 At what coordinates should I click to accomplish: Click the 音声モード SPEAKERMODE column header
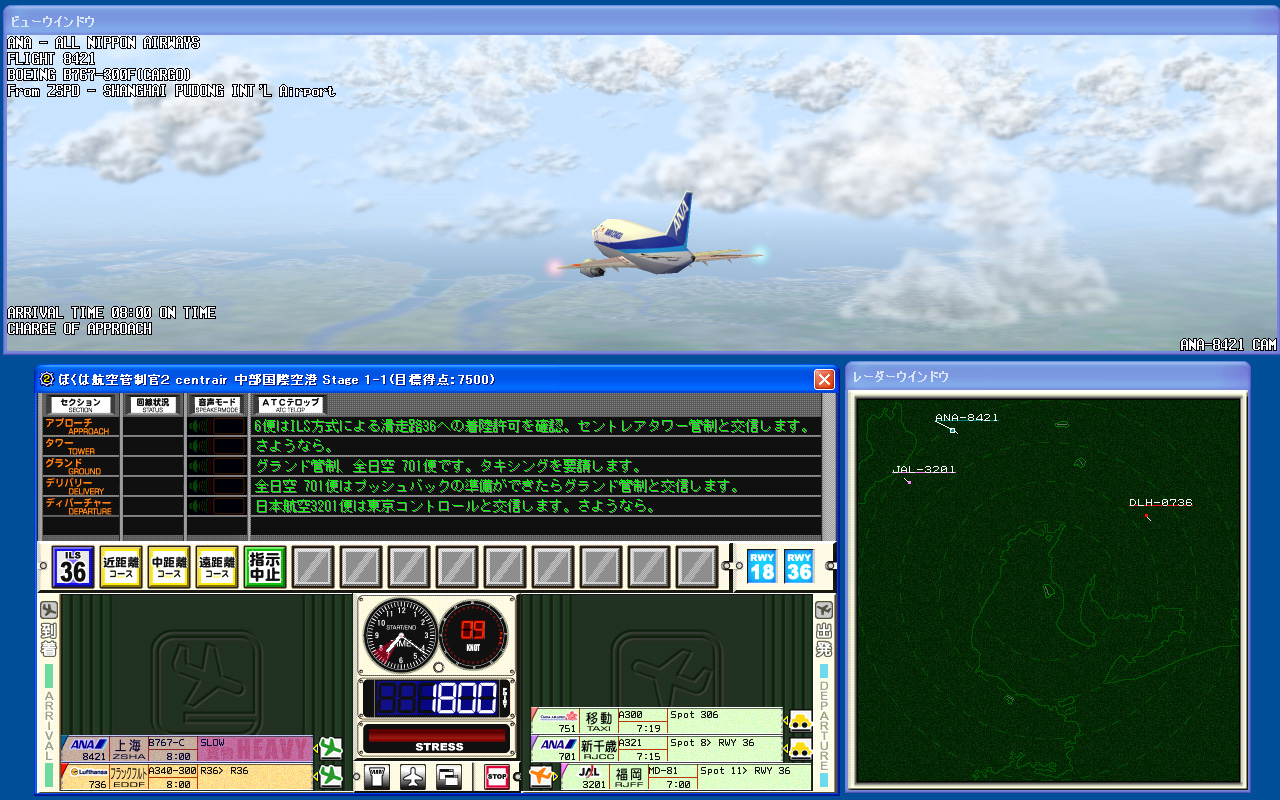click(217, 404)
